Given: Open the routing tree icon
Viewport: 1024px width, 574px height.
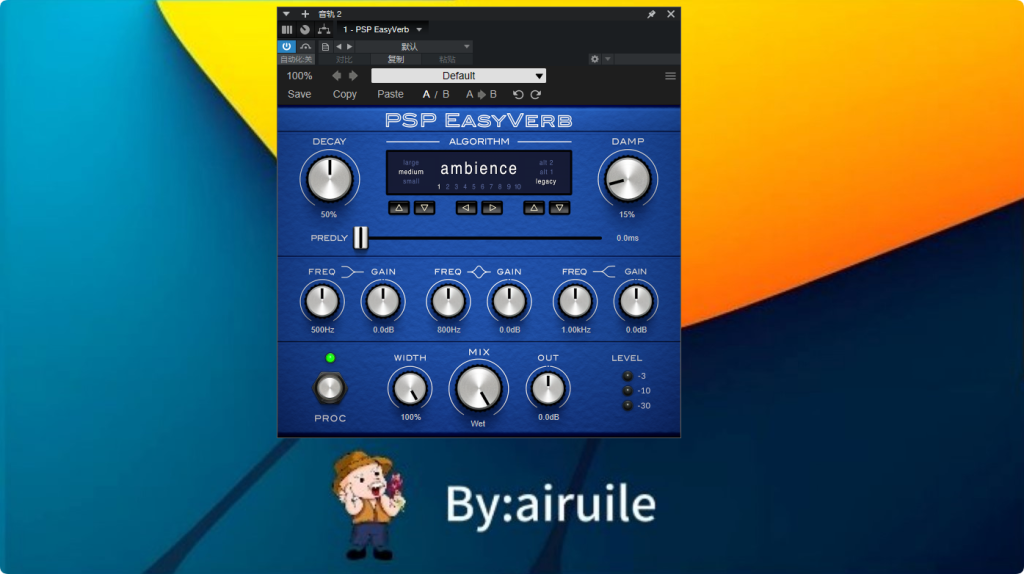Looking at the screenshot, I should [x=323, y=29].
